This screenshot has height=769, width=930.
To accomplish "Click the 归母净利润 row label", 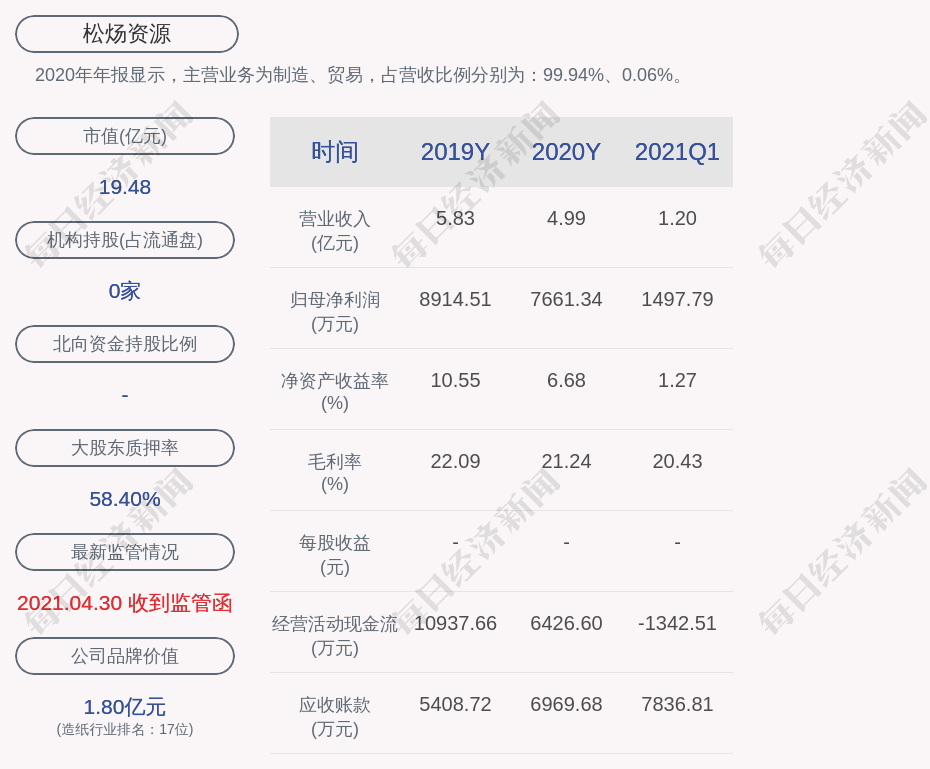I will point(335,311).
